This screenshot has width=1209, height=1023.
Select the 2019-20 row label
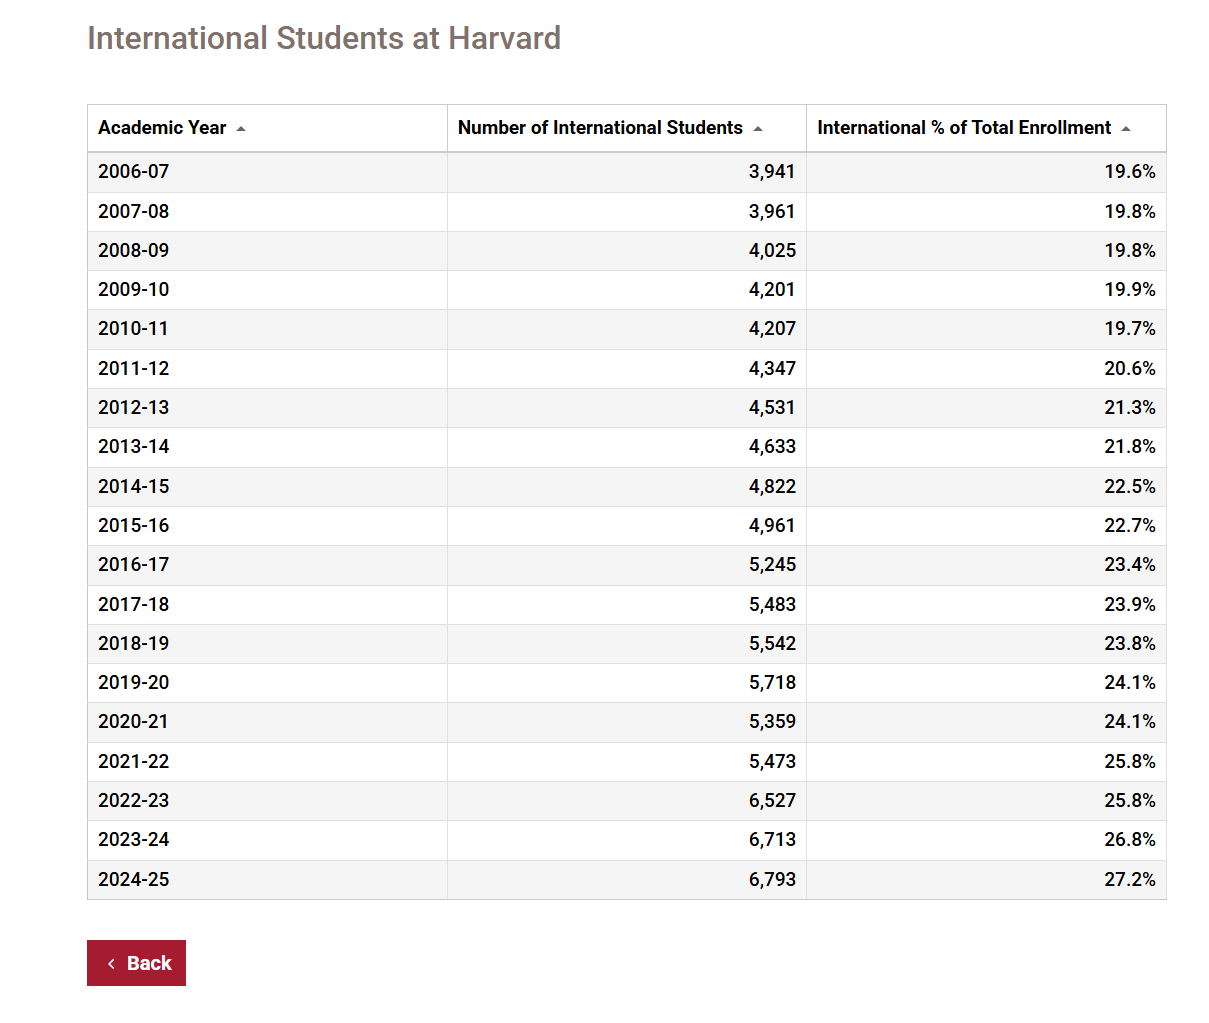[134, 683]
